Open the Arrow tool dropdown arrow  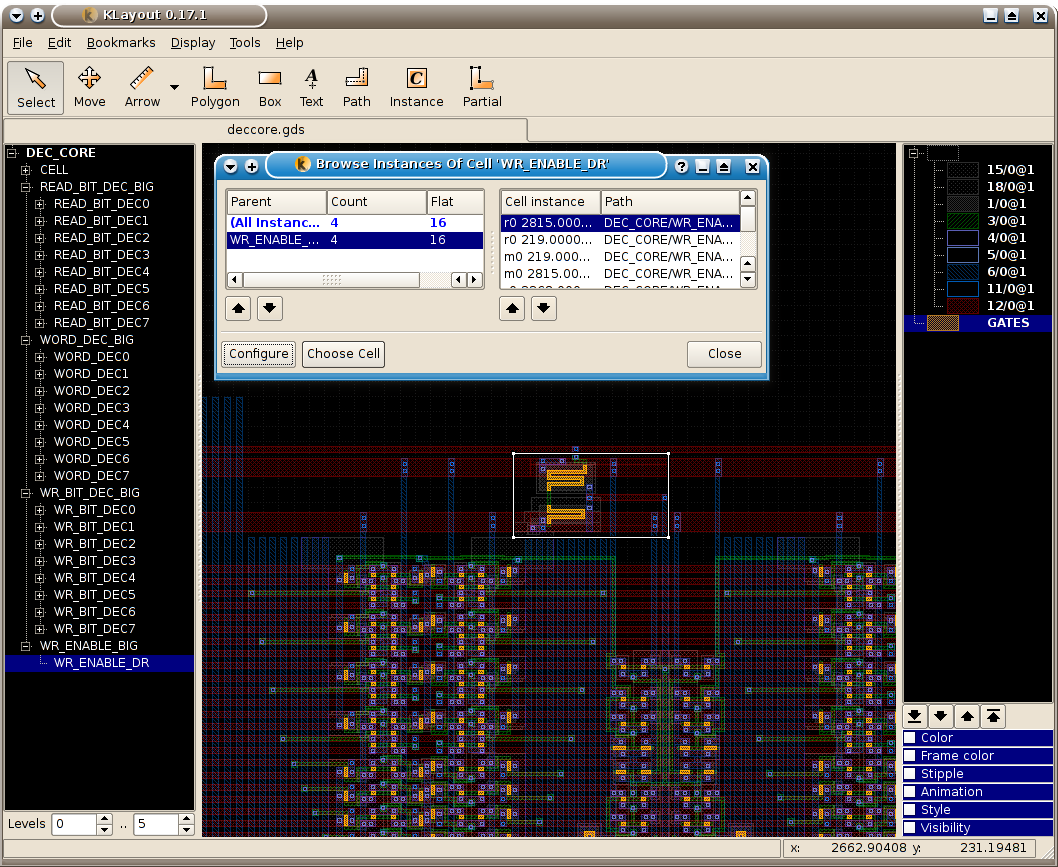coord(174,88)
